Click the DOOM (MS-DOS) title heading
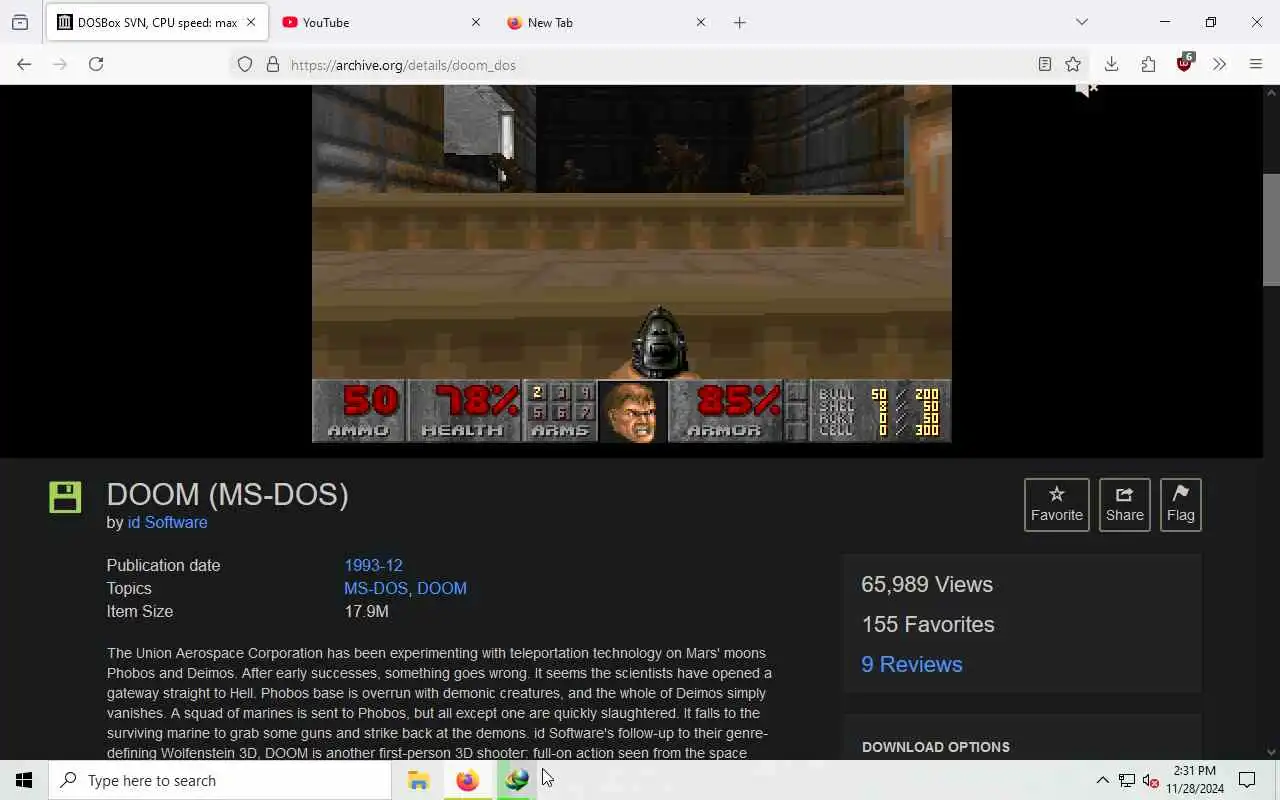 pos(227,494)
